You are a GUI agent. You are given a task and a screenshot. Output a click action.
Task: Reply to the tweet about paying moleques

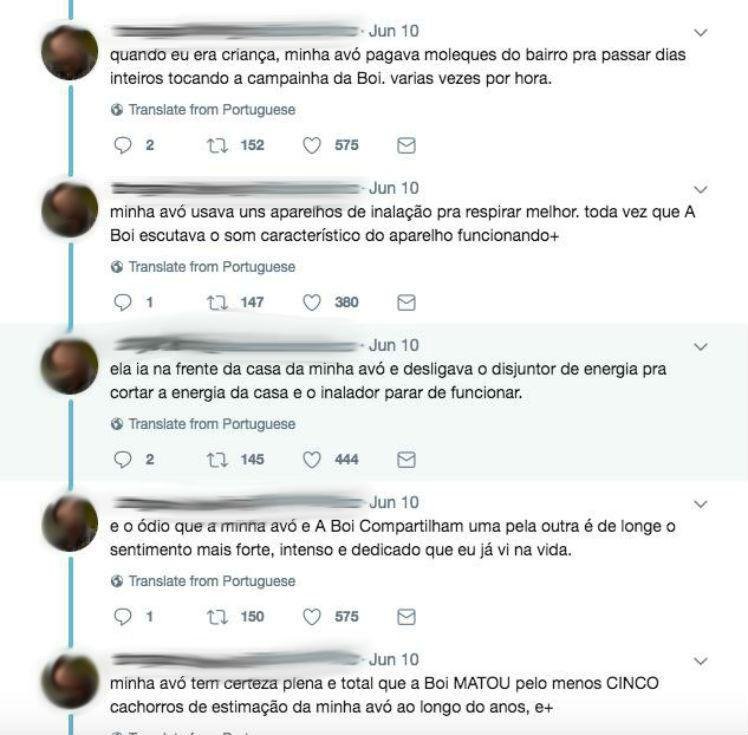coord(123,145)
